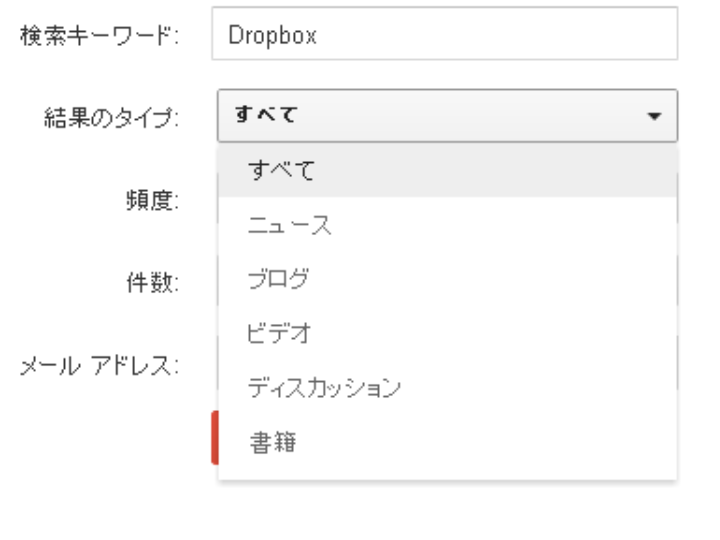Open the 結果のタイプ combo box

447,116
